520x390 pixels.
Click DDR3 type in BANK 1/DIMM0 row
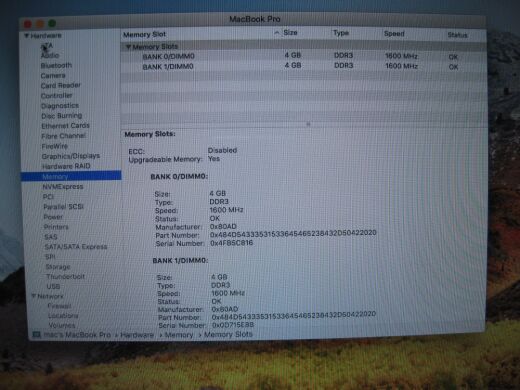[x=344, y=66]
